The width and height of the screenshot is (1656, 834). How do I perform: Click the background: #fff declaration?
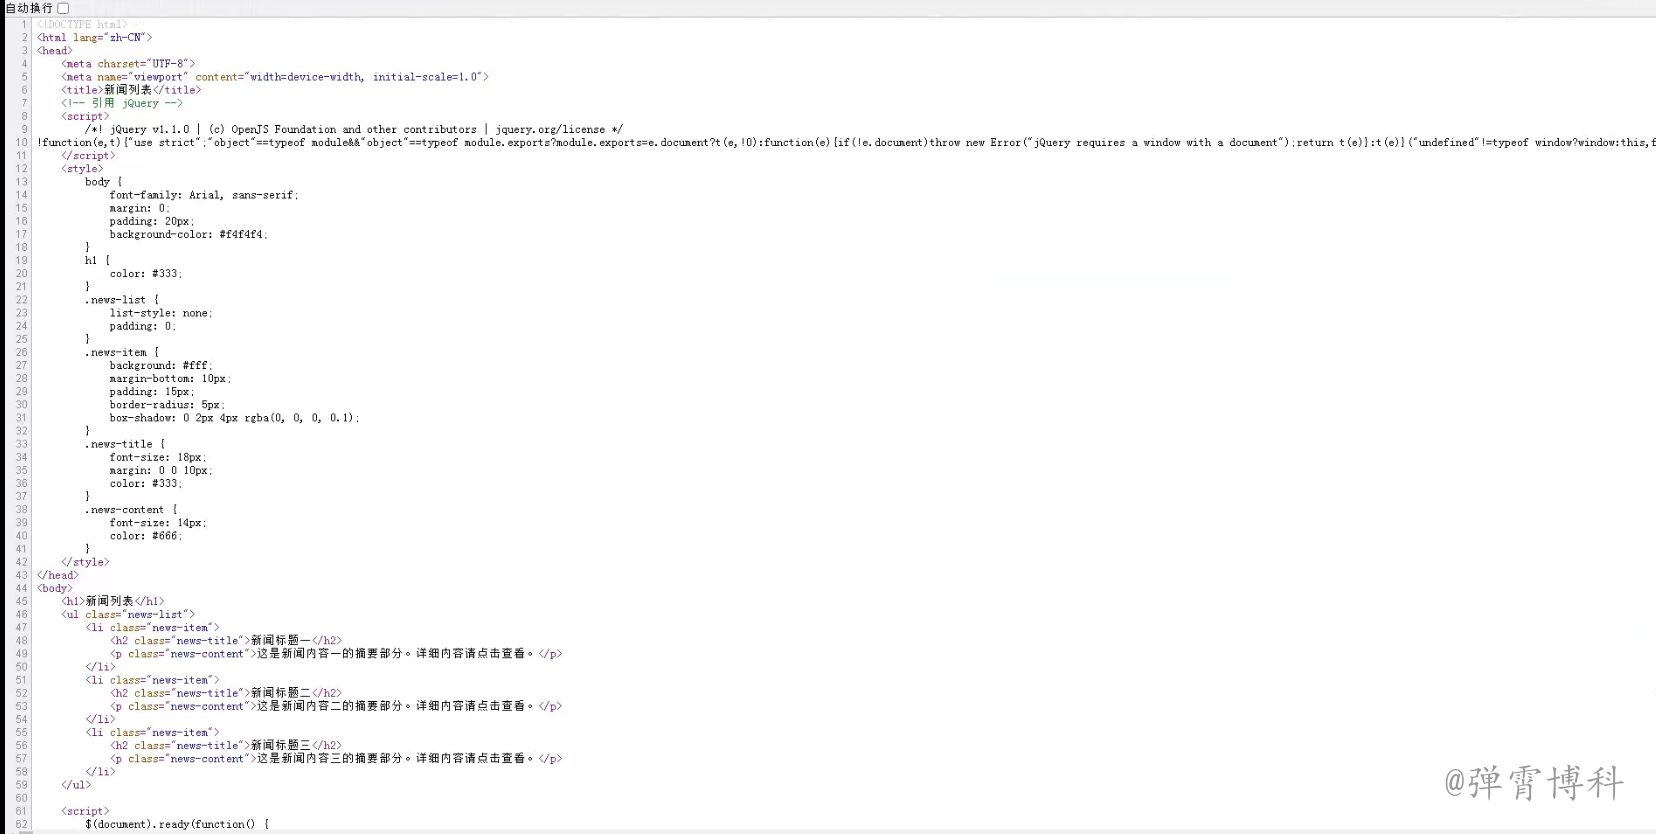click(161, 366)
